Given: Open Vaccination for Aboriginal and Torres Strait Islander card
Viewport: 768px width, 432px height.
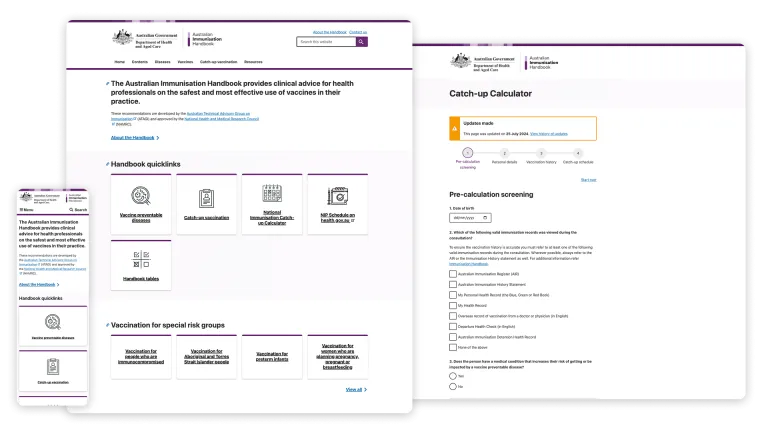Looking at the screenshot, I should tap(207, 357).
